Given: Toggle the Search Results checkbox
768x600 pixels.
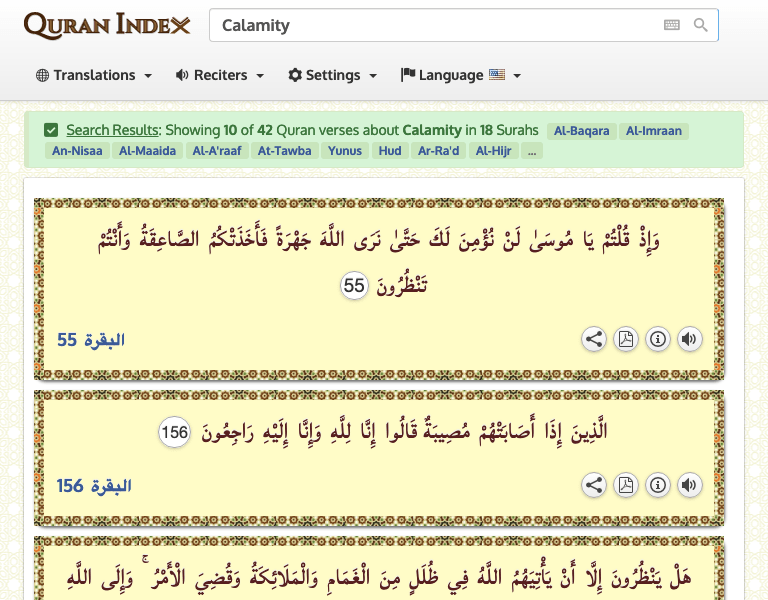Looking at the screenshot, I should [51, 130].
